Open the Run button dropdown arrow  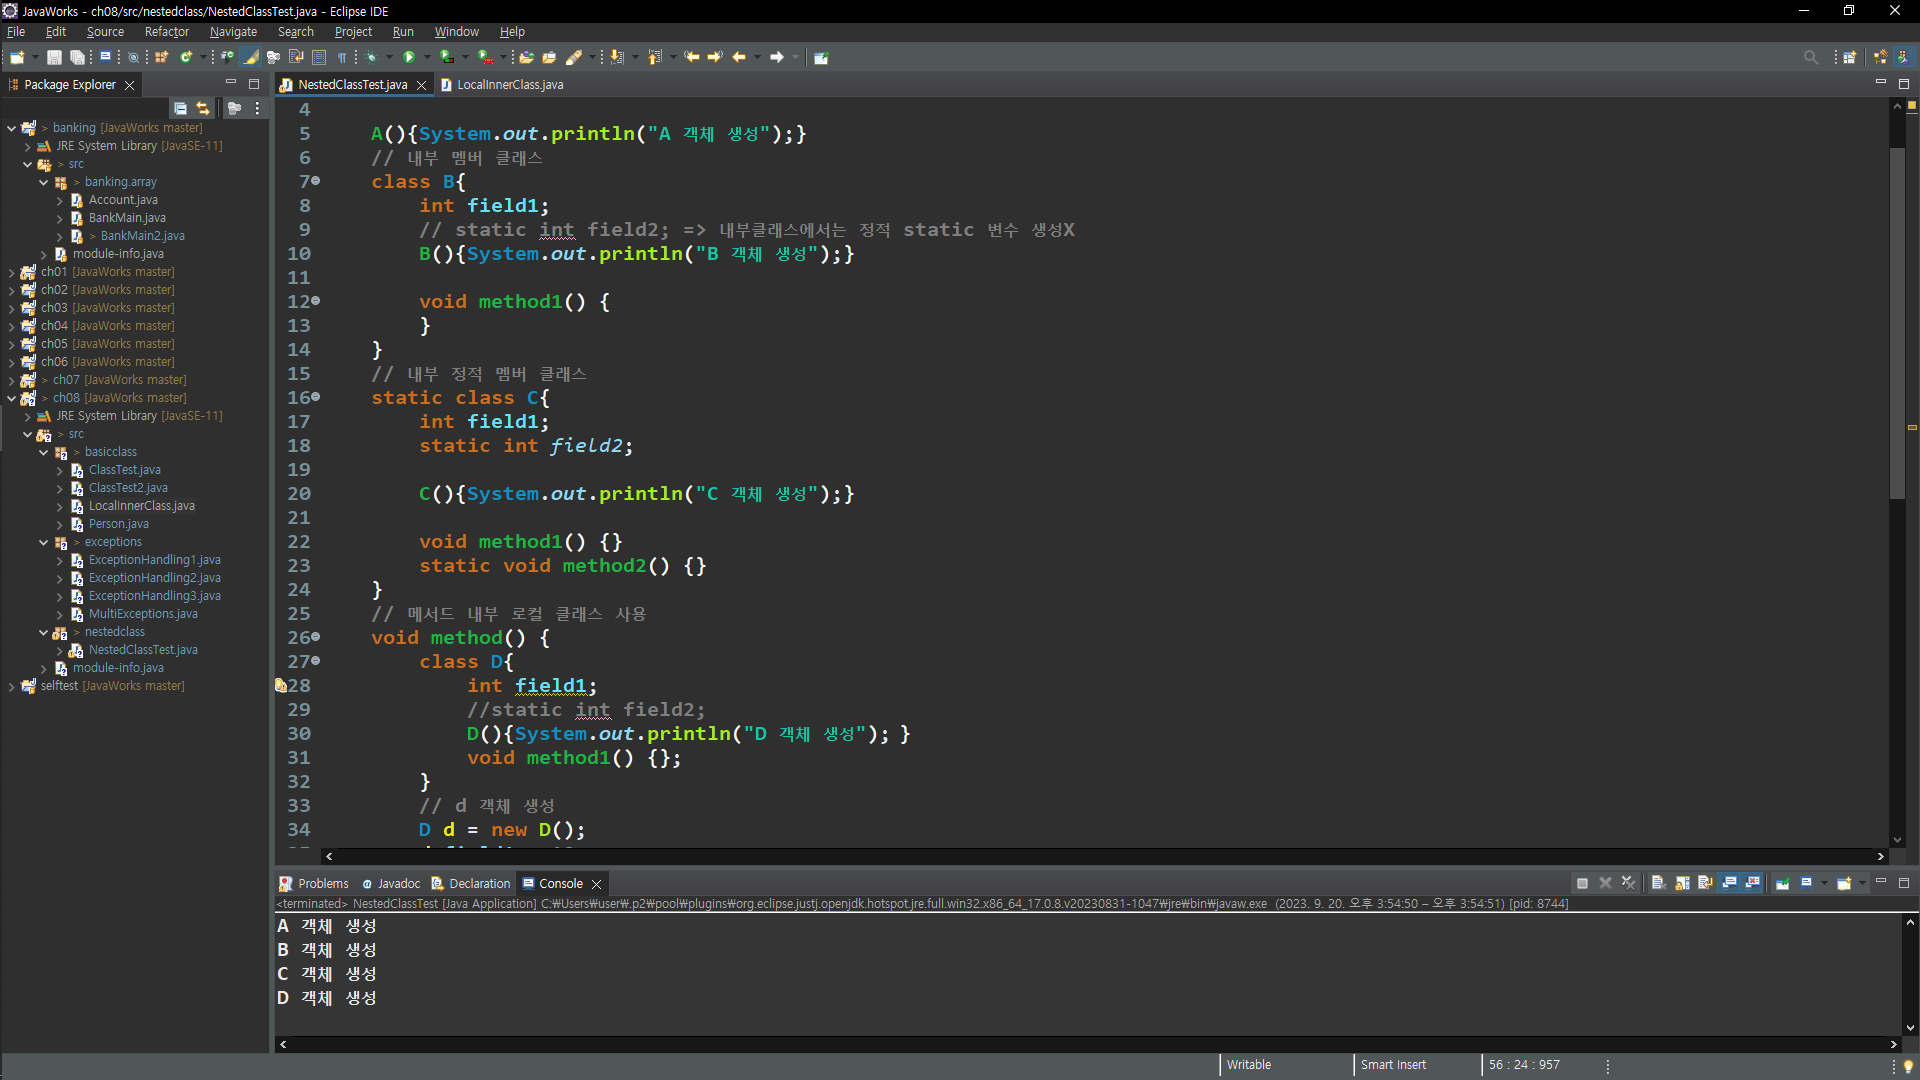tap(427, 57)
